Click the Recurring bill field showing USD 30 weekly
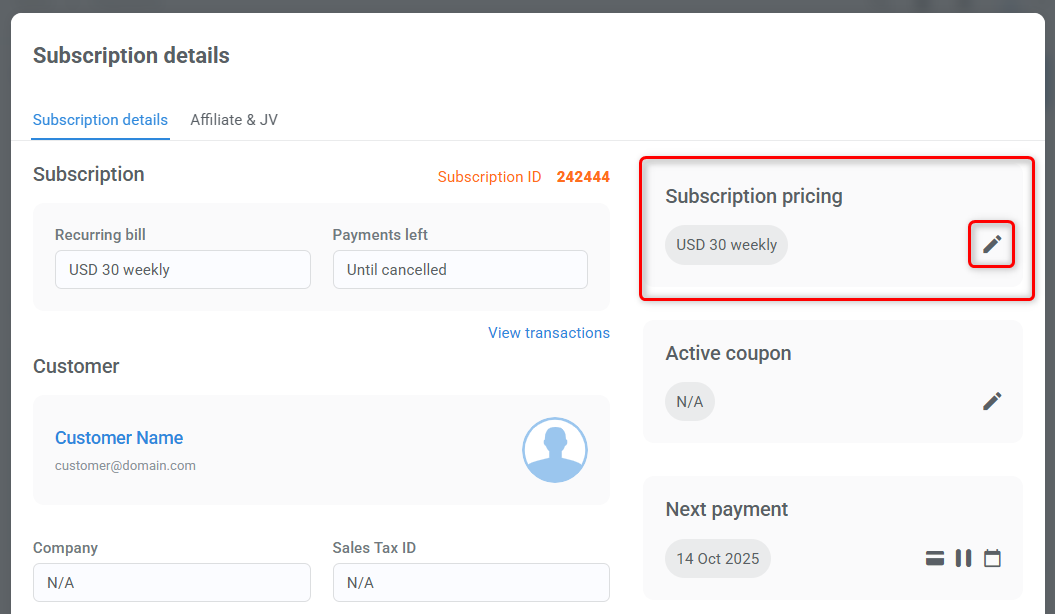Screen dimensions: 1055x614 point(182,269)
